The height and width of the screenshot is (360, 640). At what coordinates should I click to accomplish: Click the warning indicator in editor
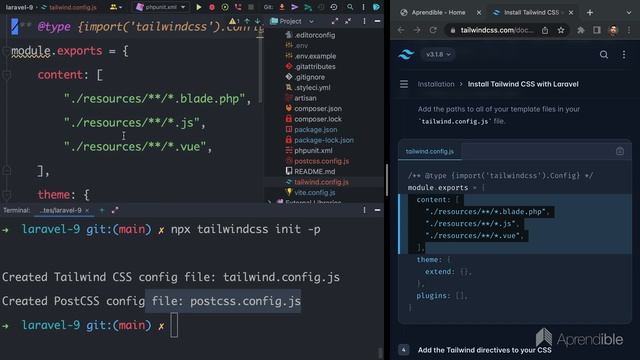click(234, 21)
